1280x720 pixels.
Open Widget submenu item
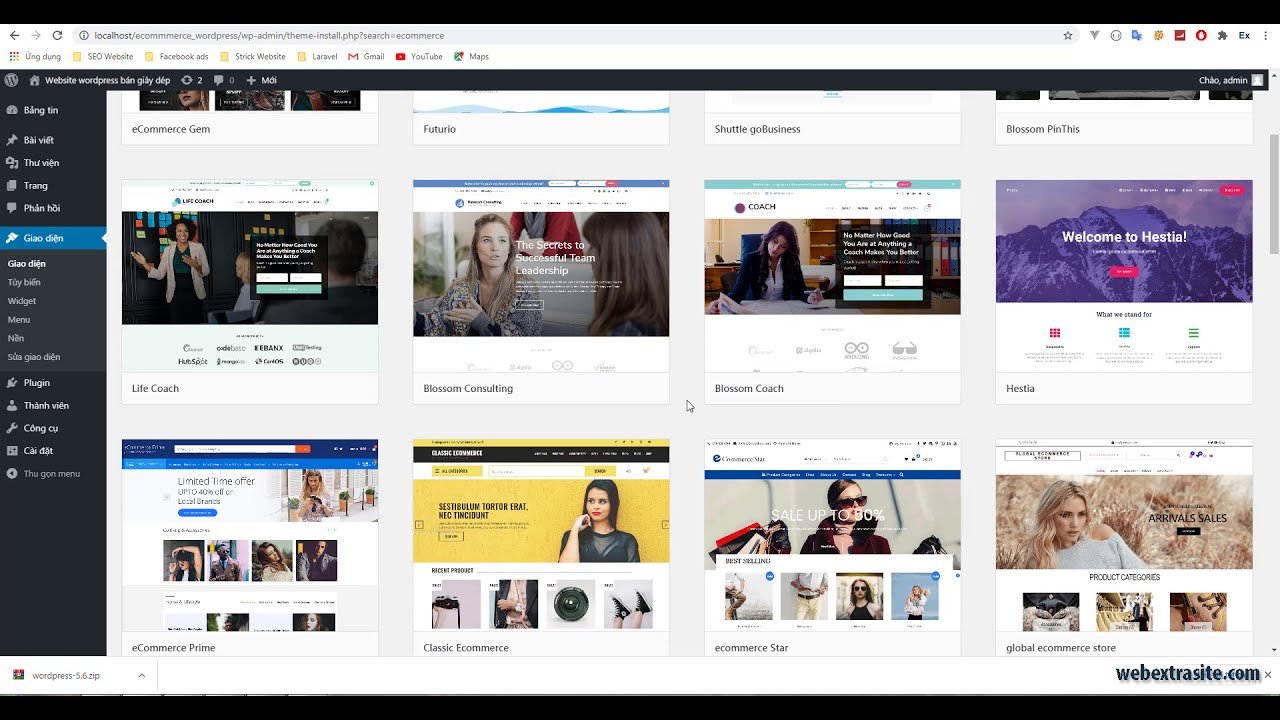point(22,301)
